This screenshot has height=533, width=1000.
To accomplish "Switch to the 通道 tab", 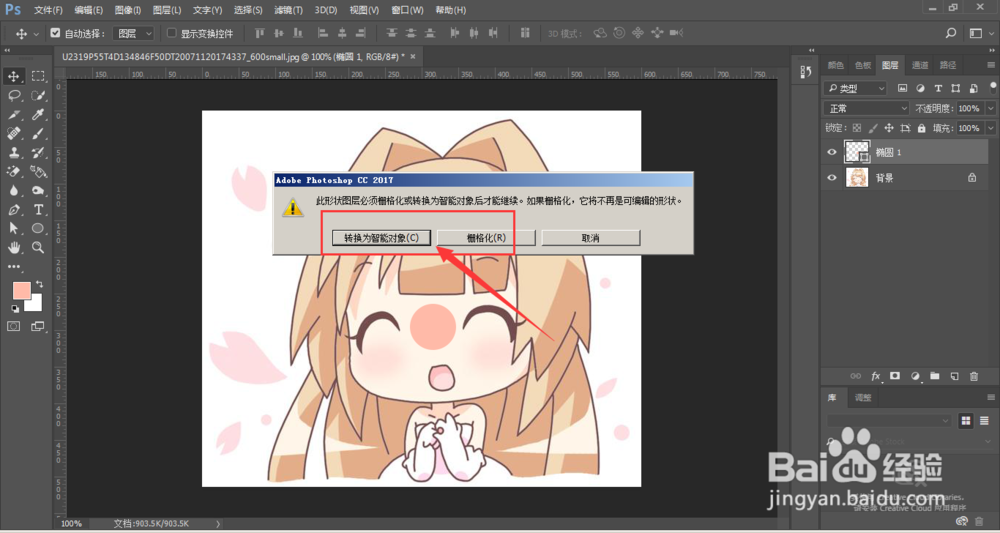I will point(920,65).
